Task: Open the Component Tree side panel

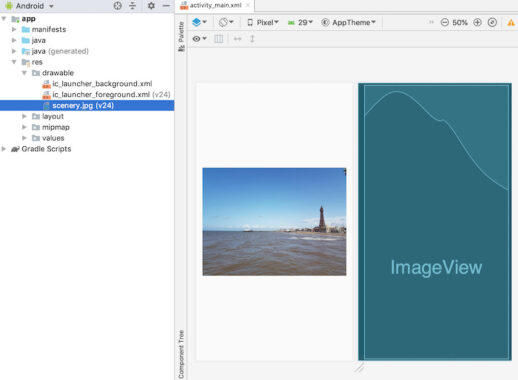Action: coord(181,354)
